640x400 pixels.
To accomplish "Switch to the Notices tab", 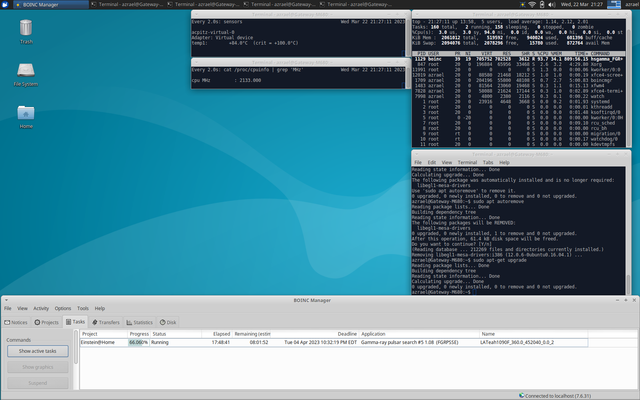I will 17,322.
